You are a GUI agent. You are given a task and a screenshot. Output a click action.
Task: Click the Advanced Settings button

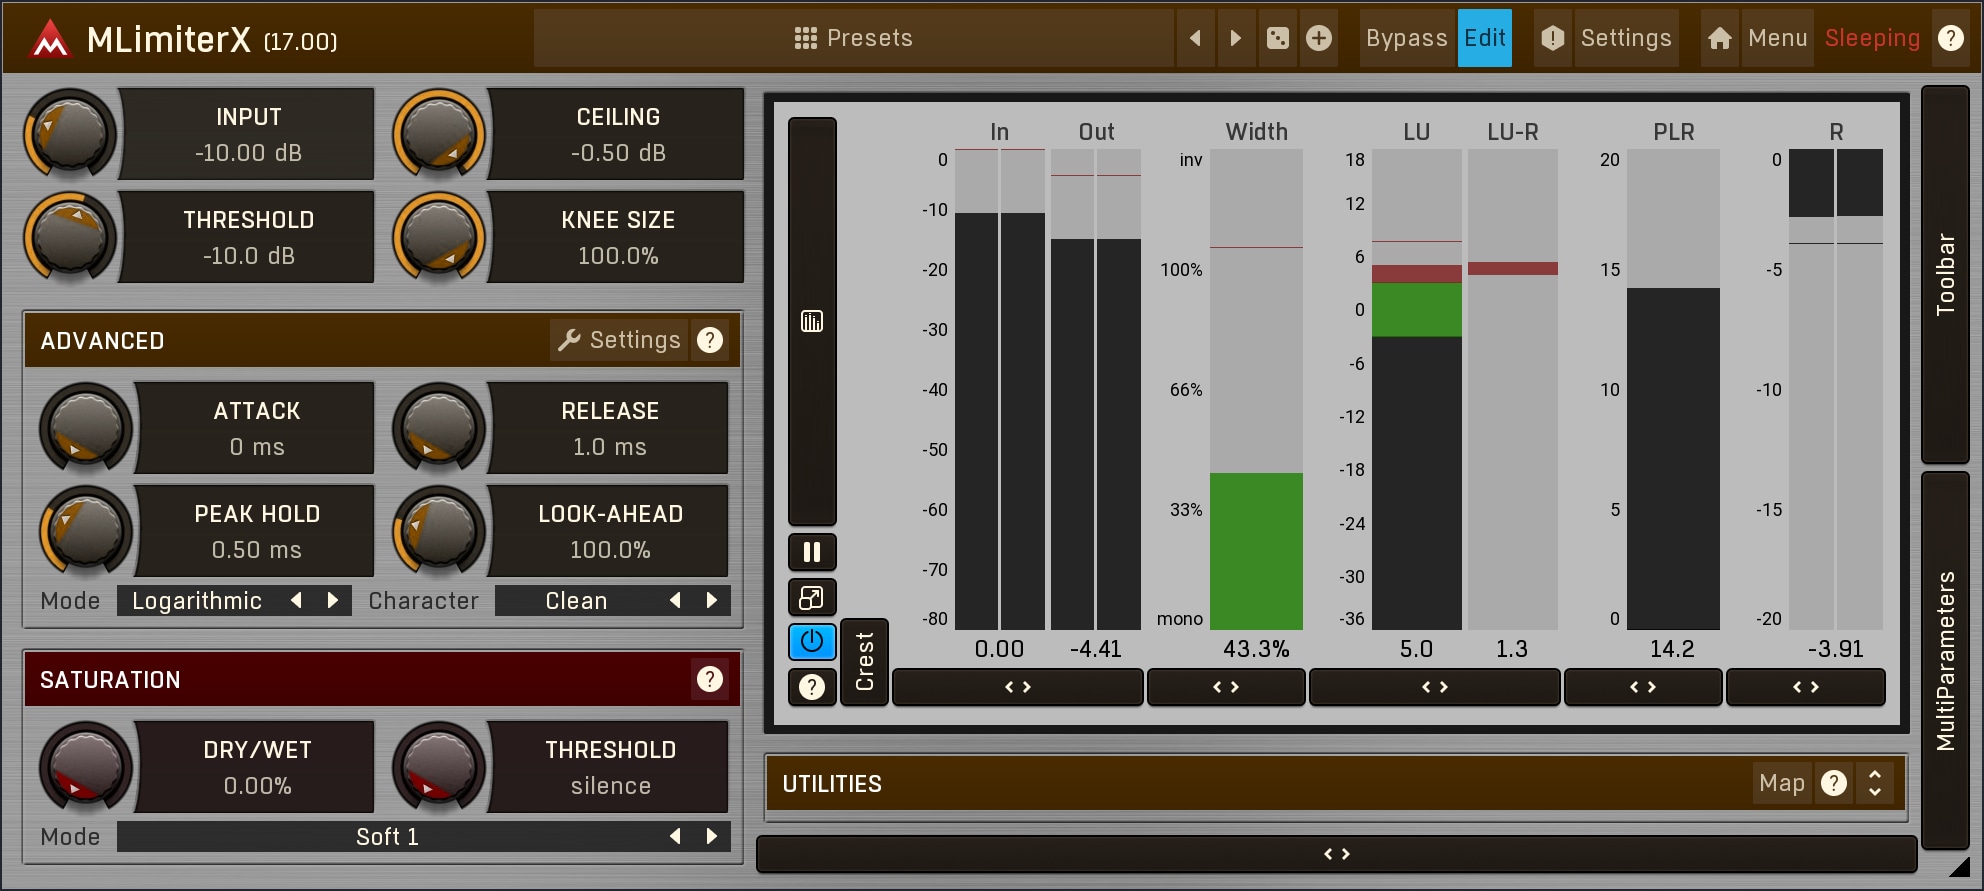(619, 341)
